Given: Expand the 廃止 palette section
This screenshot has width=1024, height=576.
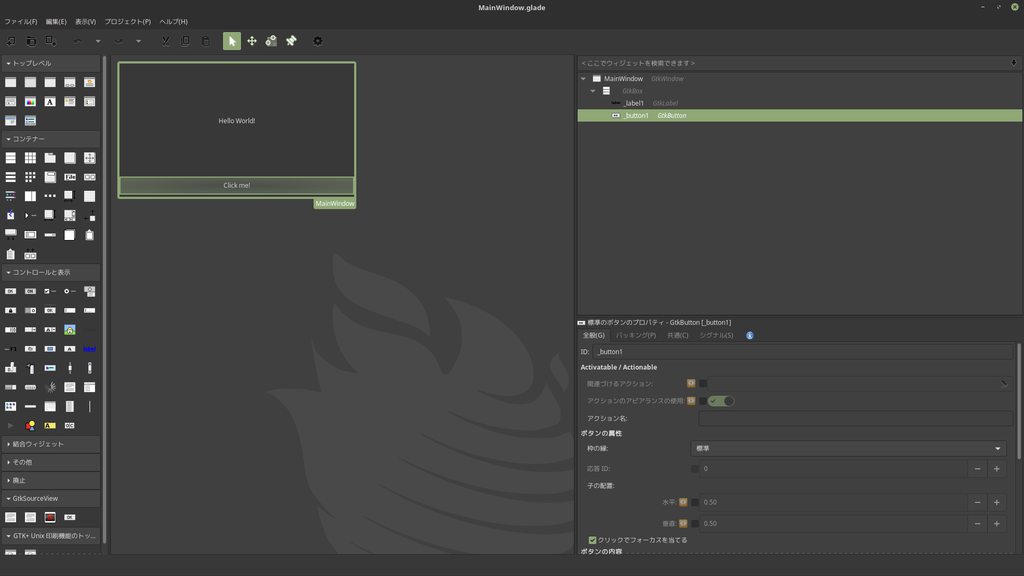Looking at the screenshot, I should (51, 481).
